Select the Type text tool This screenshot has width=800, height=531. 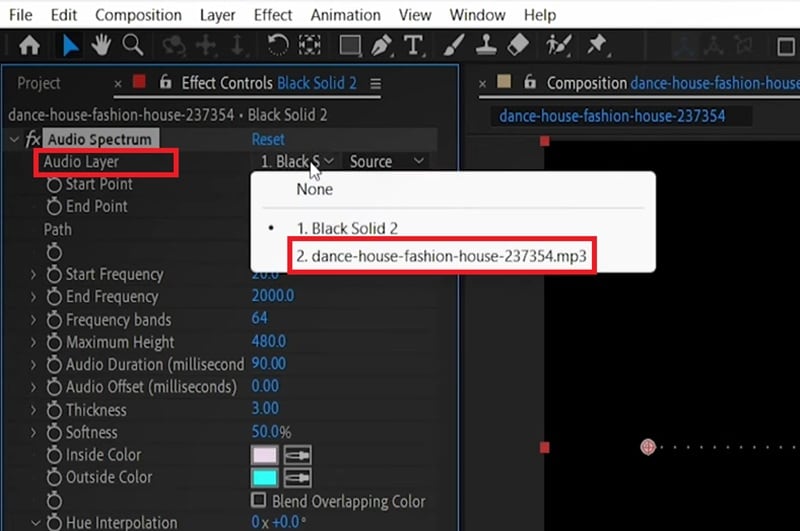tap(413, 46)
